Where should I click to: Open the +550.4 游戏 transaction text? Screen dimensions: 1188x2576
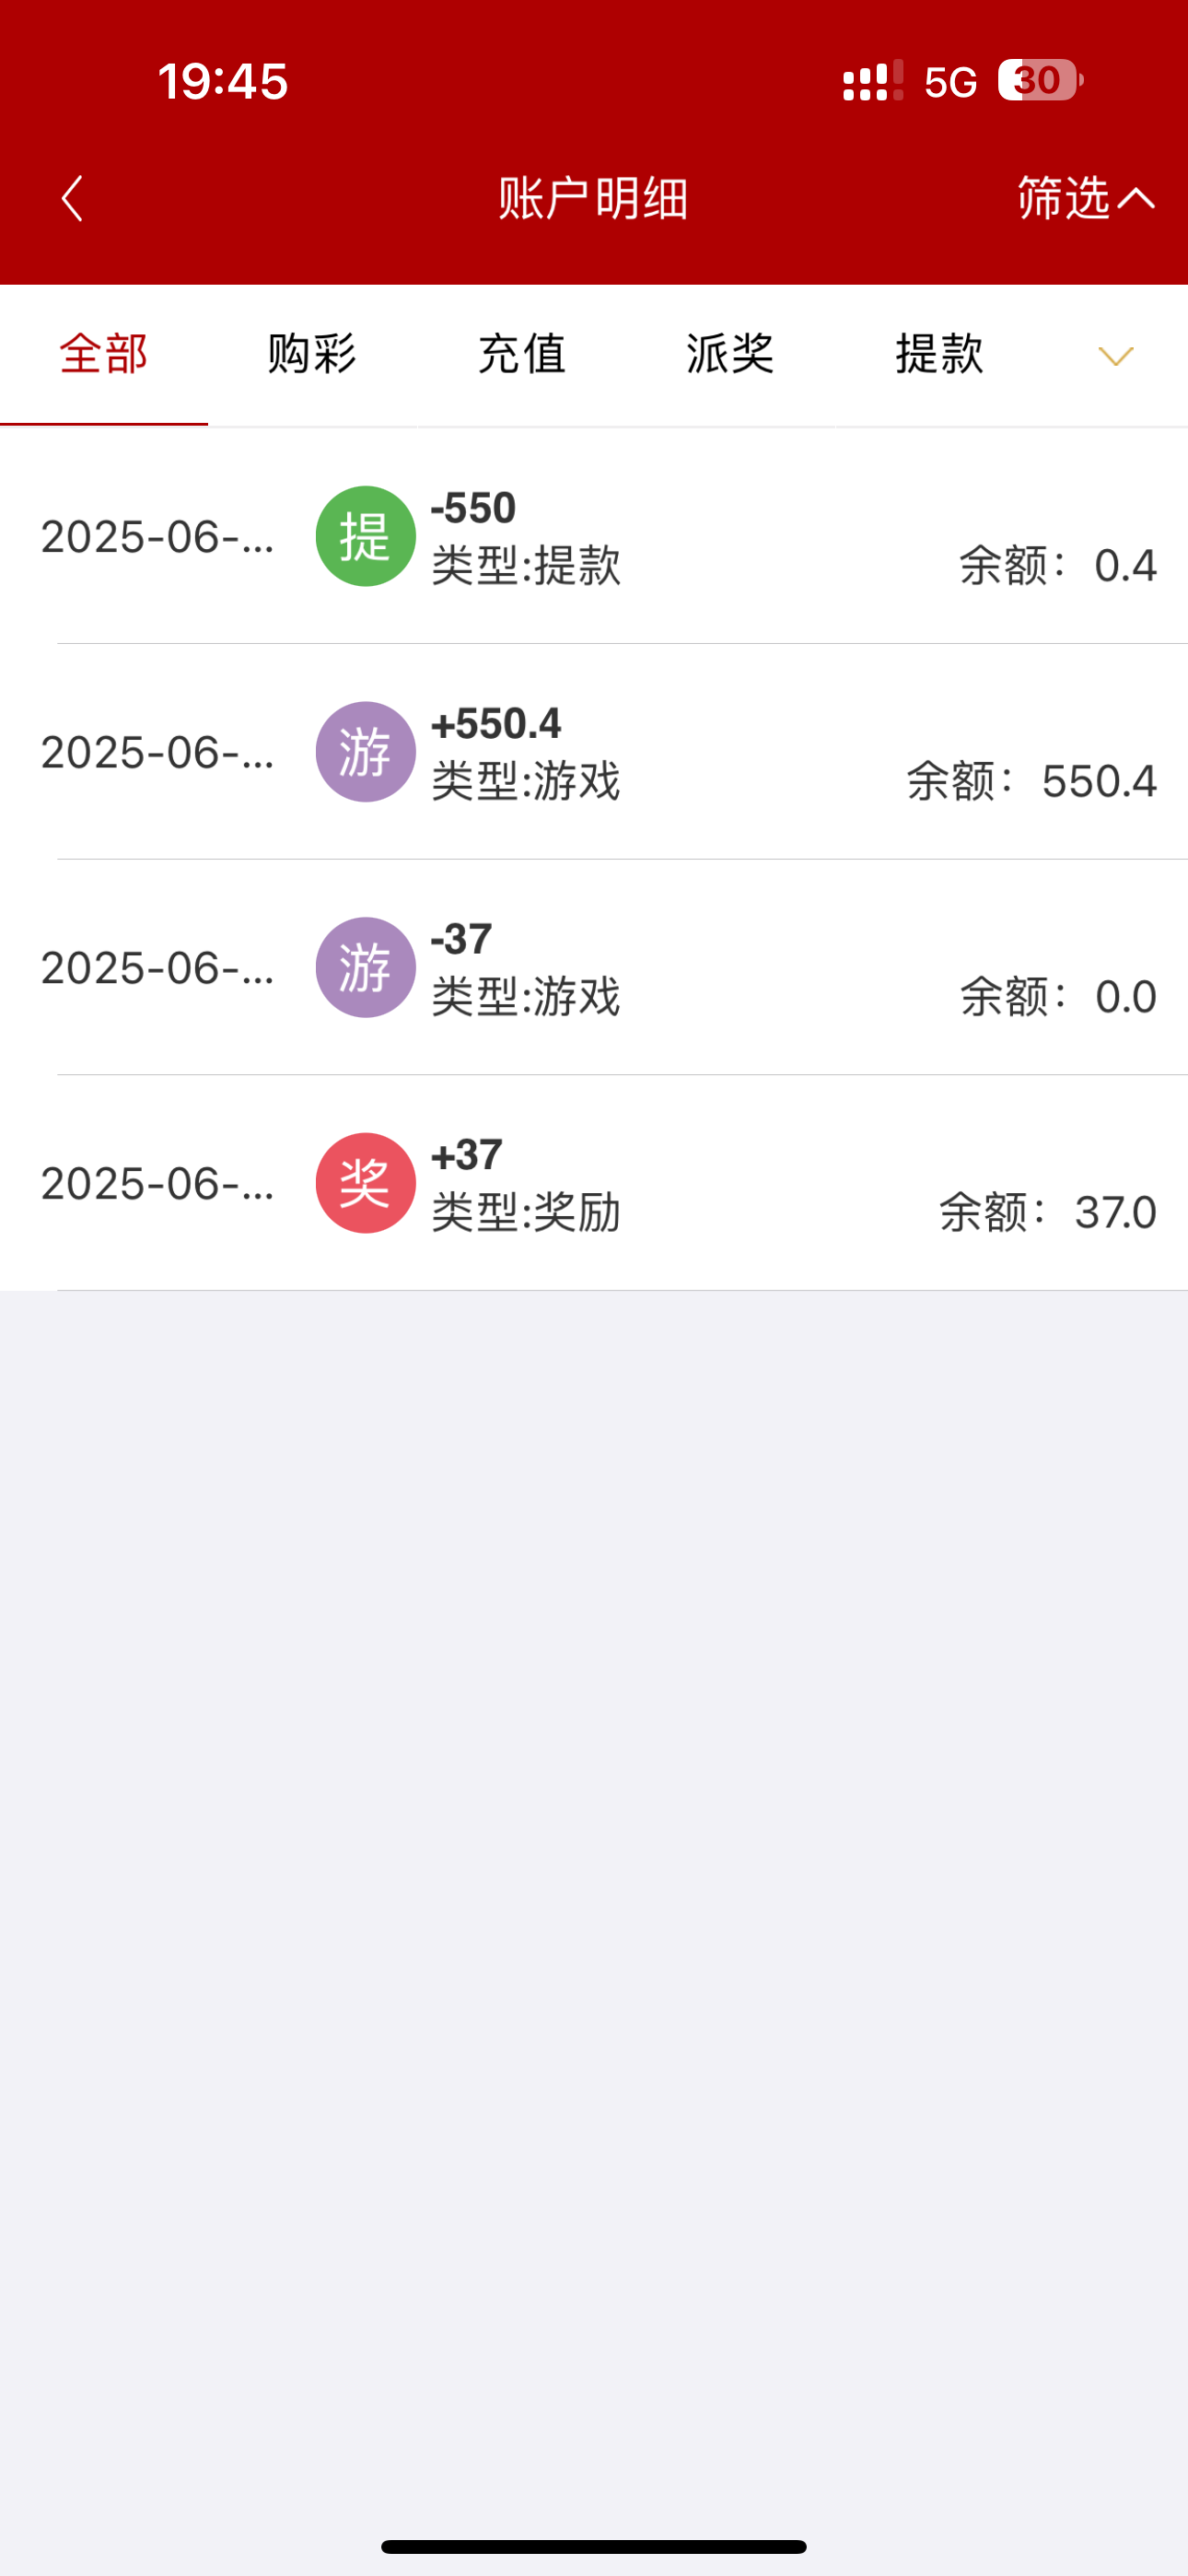coord(526,753)
